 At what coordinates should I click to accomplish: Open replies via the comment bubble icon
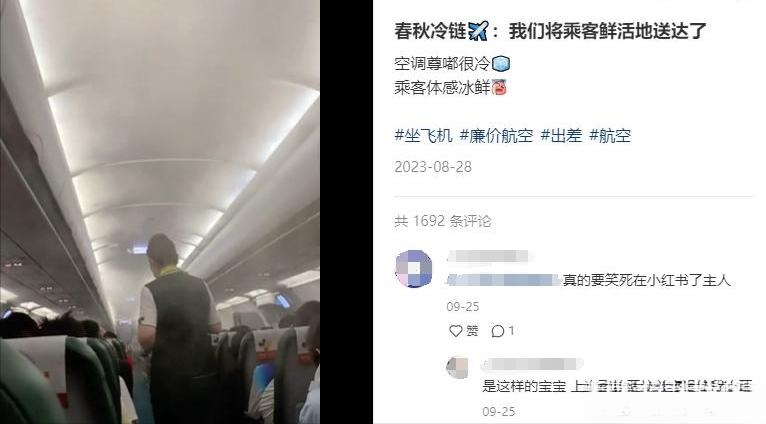(x=503, y=331)
